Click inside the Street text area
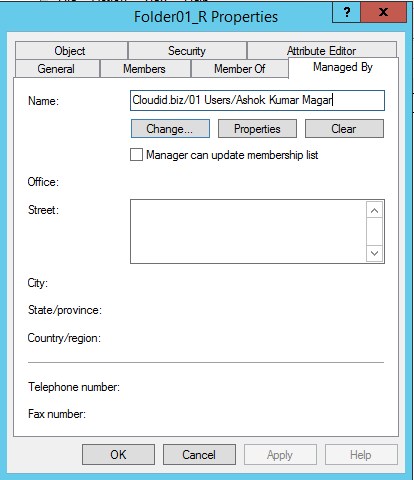This screenshot has height=480, width=414. (248, 232)
